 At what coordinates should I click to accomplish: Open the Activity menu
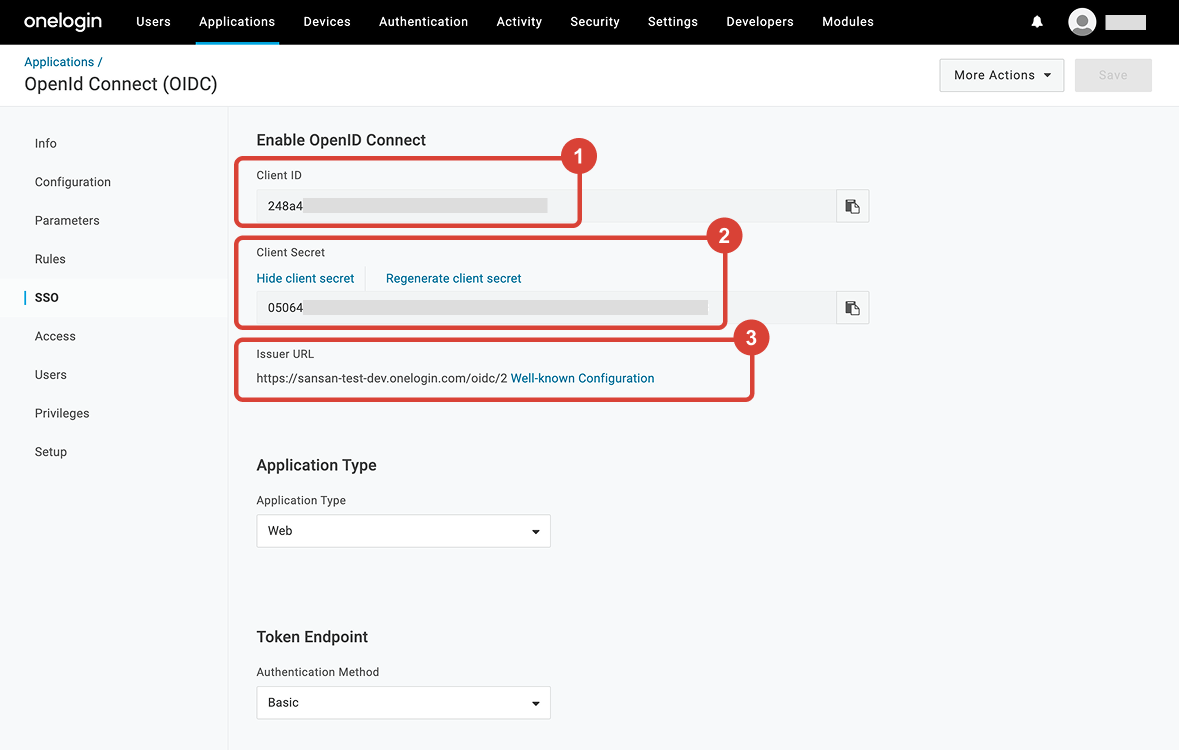pos(519,22)
